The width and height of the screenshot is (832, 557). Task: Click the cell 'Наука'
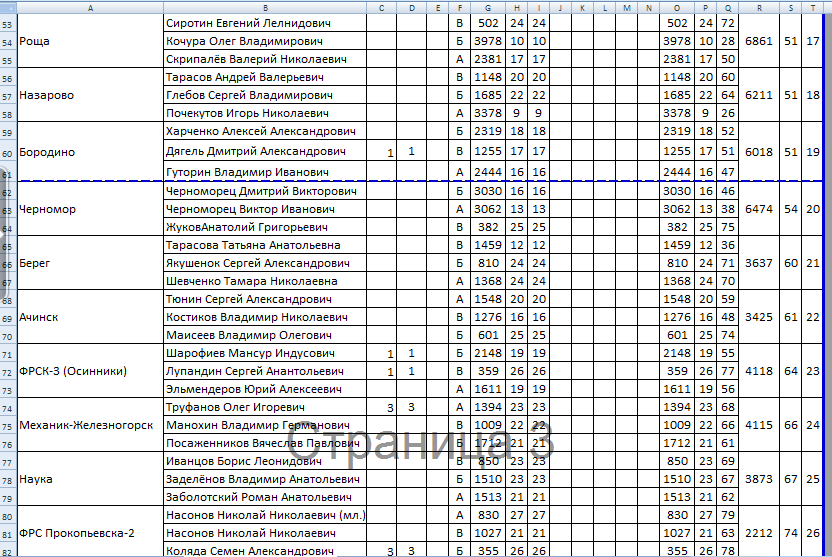(91, 480)
